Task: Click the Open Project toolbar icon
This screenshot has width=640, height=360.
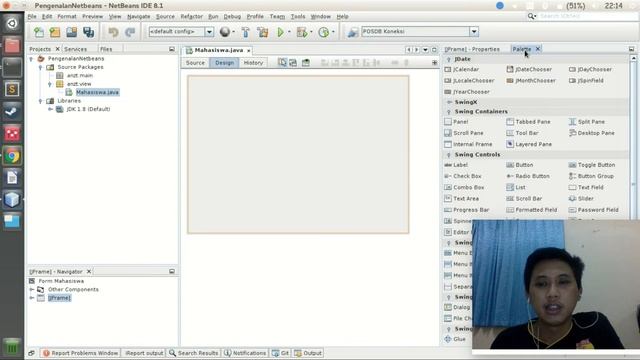Action: [x=71, y=32]
